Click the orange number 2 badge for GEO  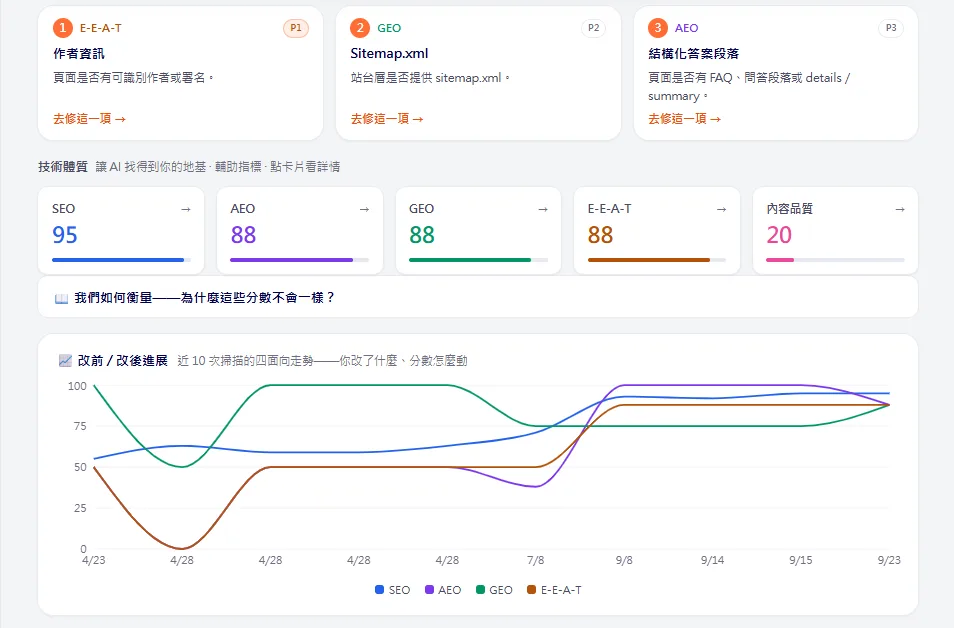pos(360,28)
